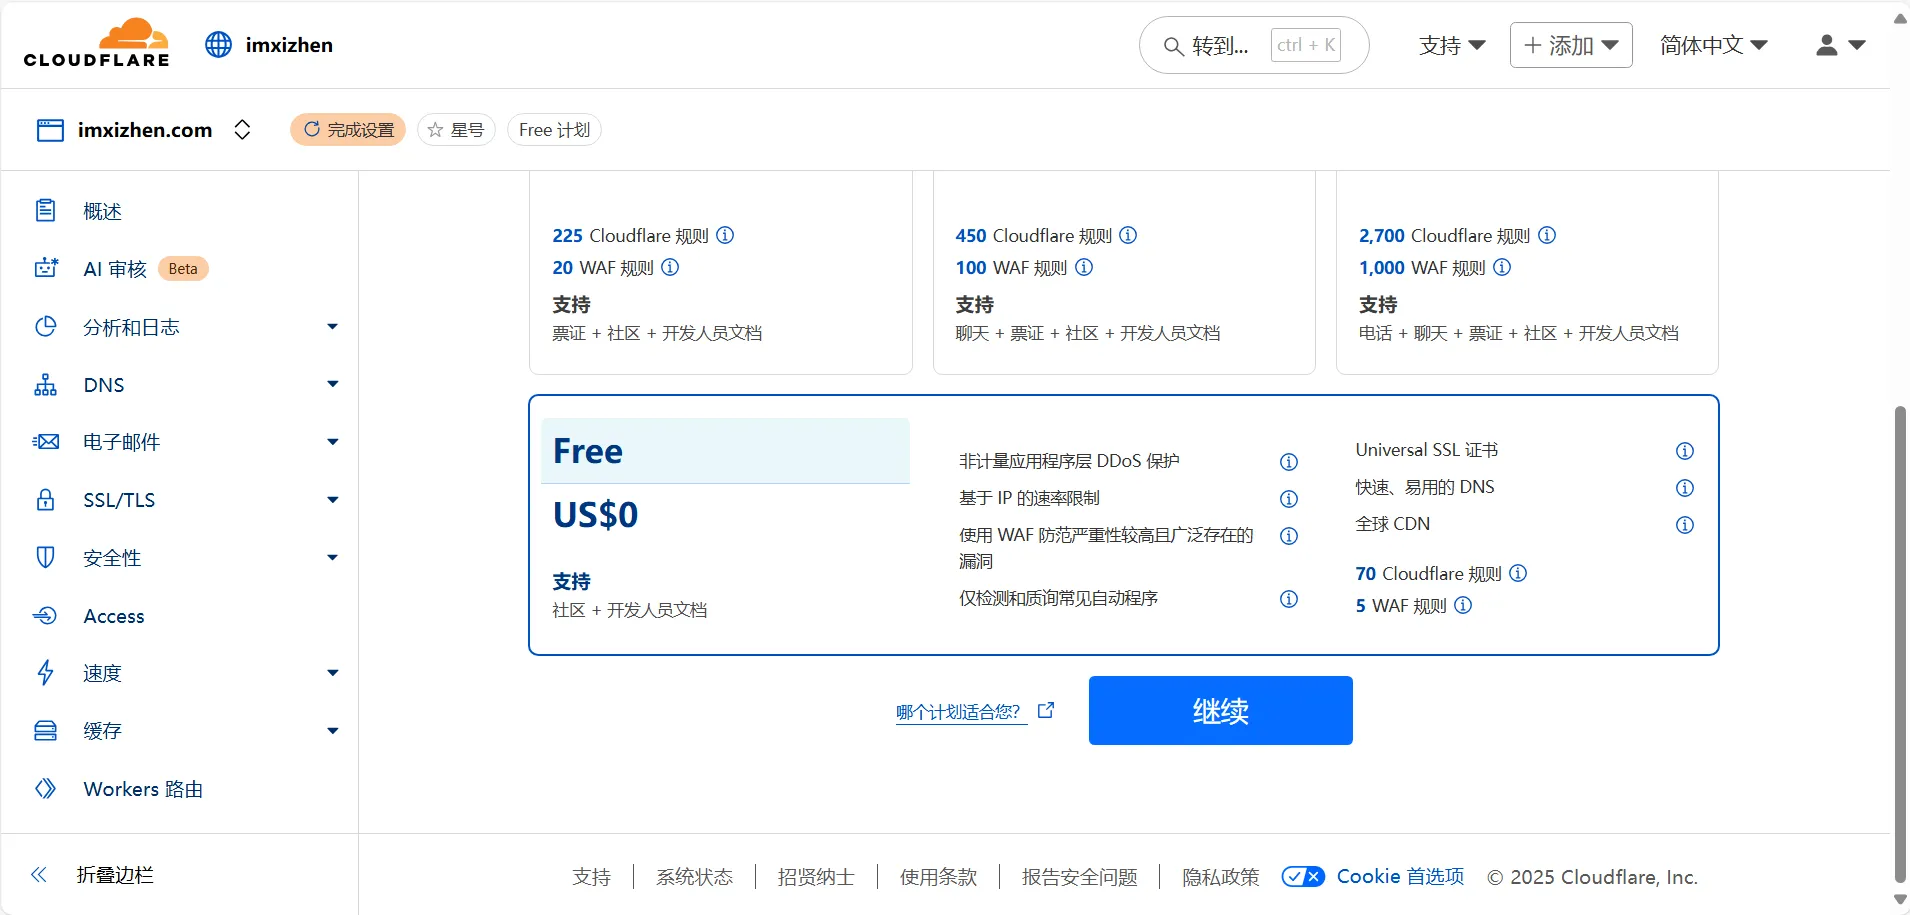Expand the 缓存 sidebar section

point(333,731)
